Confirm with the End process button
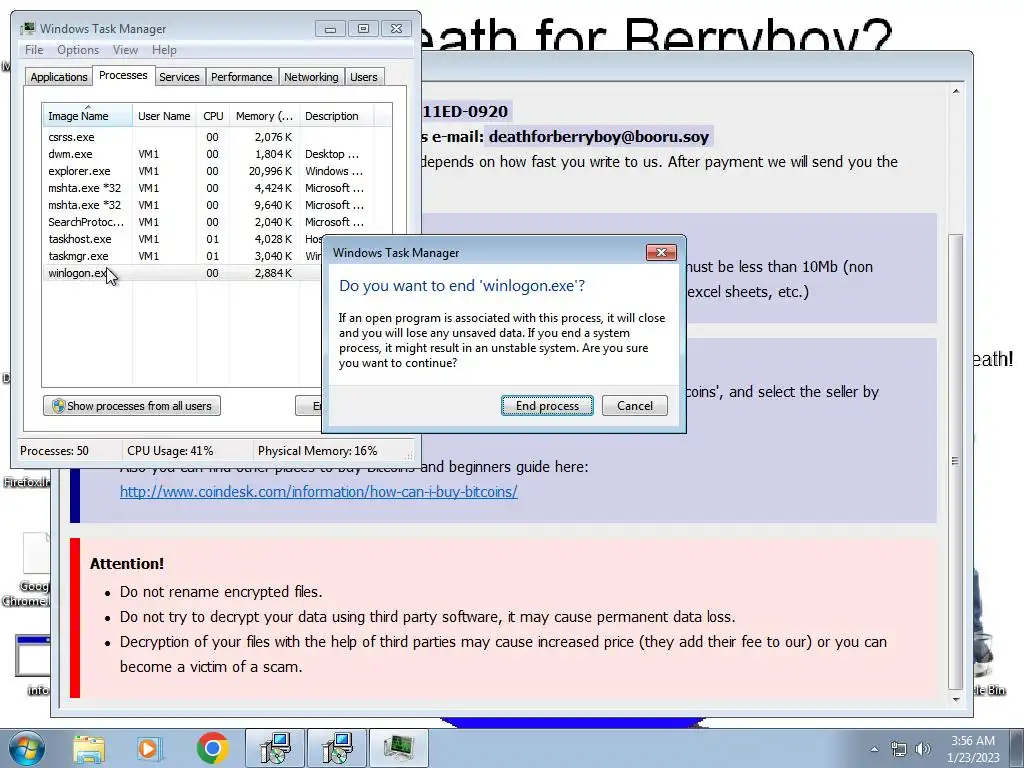 pyautogui.click(x=547, y=406)
